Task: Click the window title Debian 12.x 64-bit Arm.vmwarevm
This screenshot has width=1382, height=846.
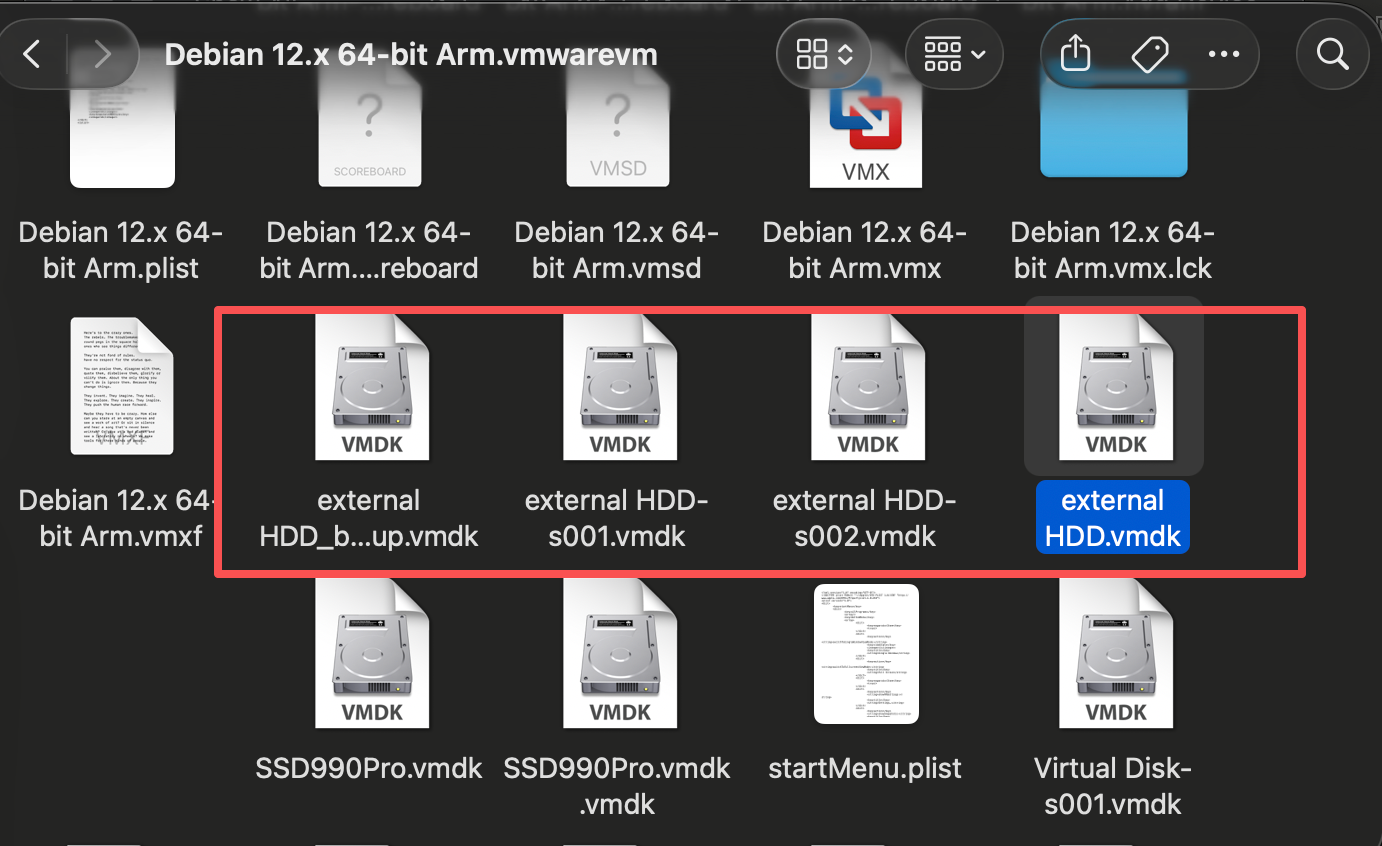Action: tap(411, 54)
